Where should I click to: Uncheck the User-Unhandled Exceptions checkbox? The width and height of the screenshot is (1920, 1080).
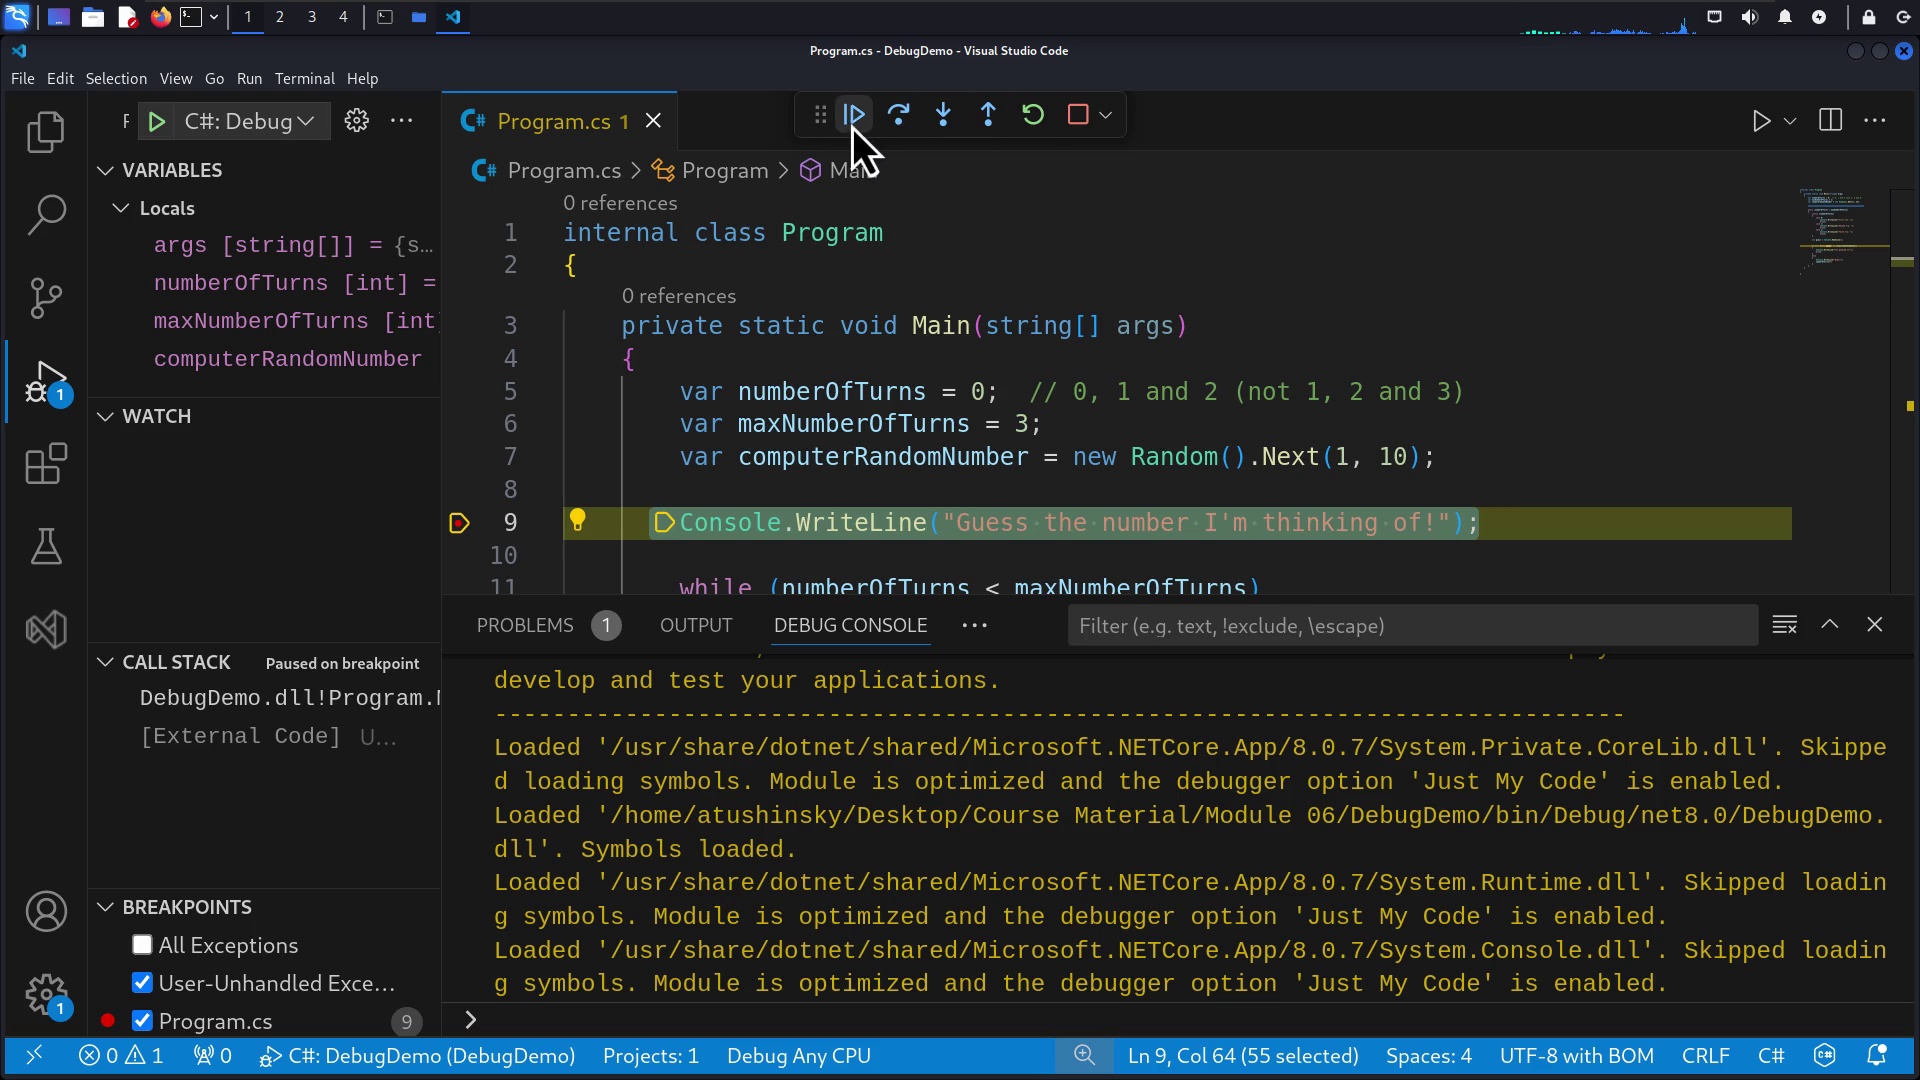142,984
